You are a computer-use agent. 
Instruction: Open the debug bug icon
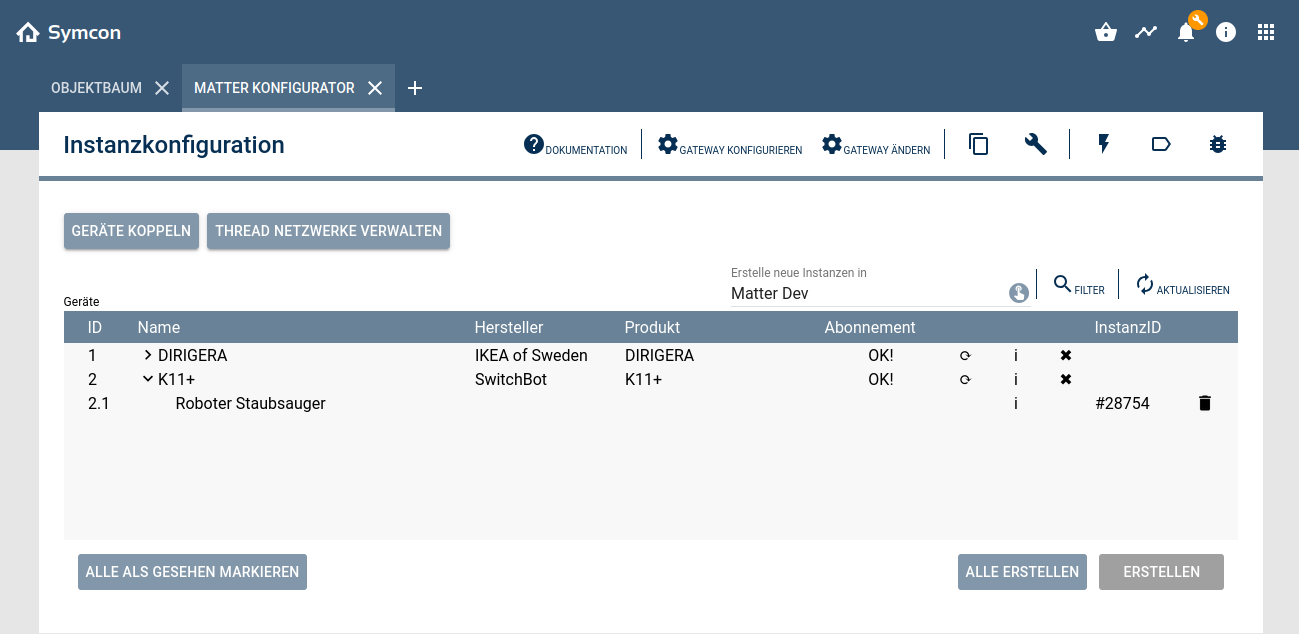click(x=1217, y=145)
